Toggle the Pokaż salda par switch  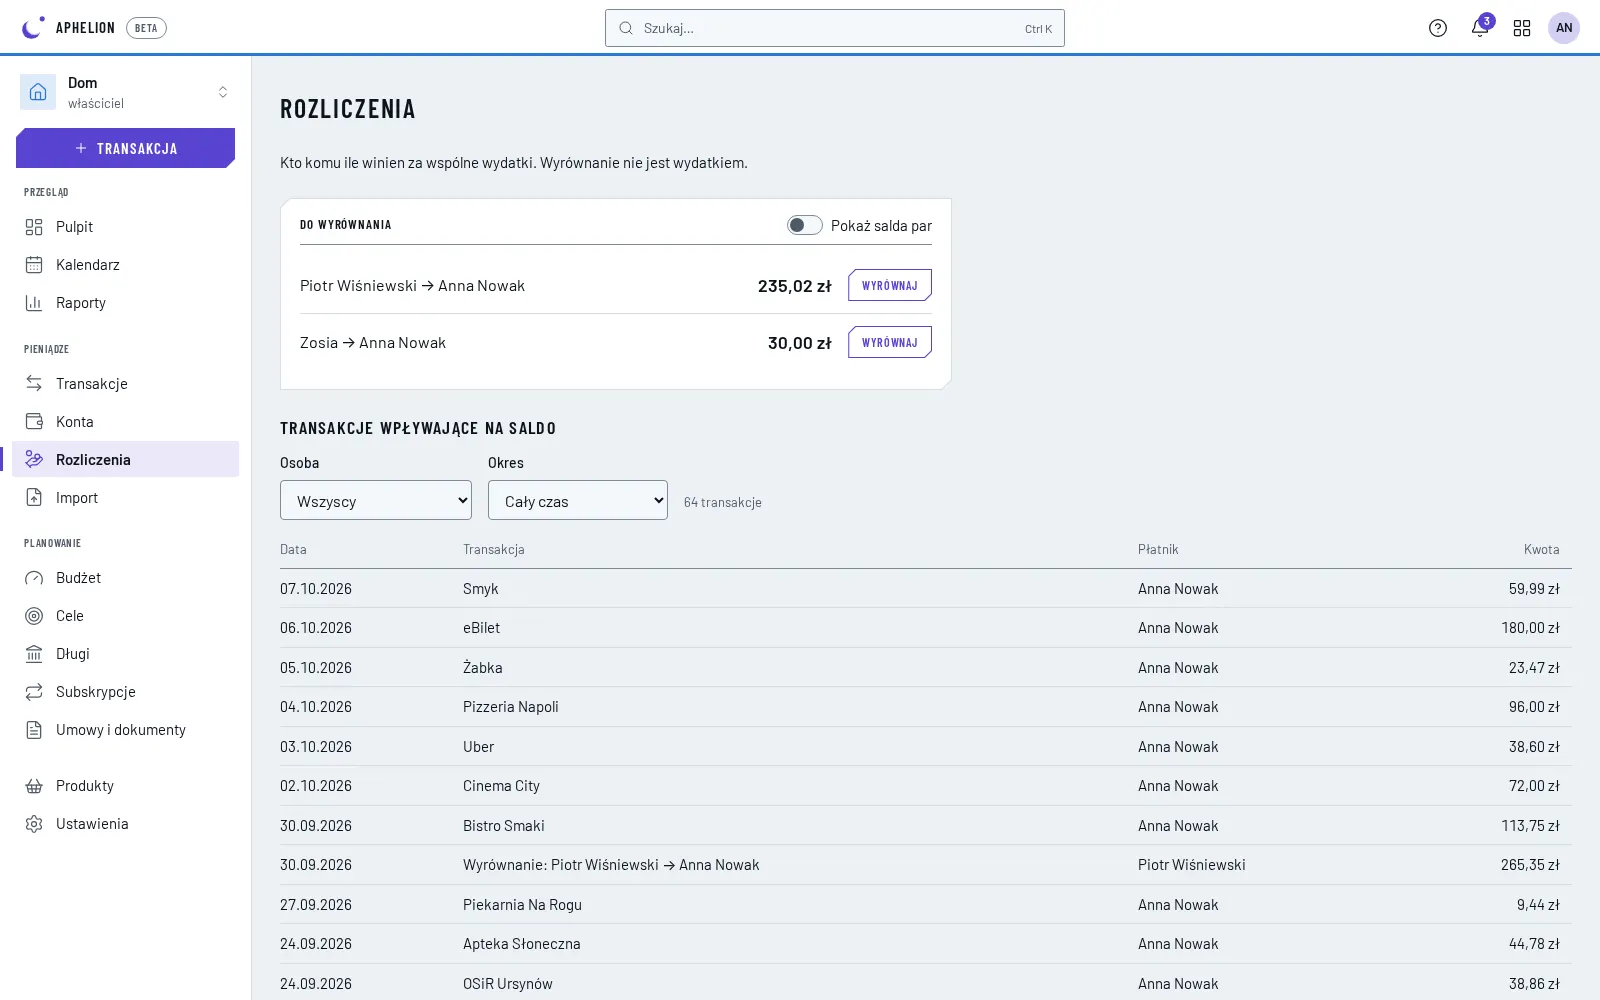tap(804, 225)
